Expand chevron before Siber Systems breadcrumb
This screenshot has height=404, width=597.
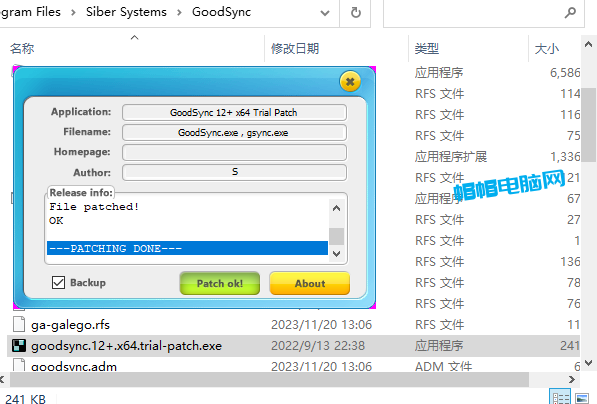pos(73,13)
